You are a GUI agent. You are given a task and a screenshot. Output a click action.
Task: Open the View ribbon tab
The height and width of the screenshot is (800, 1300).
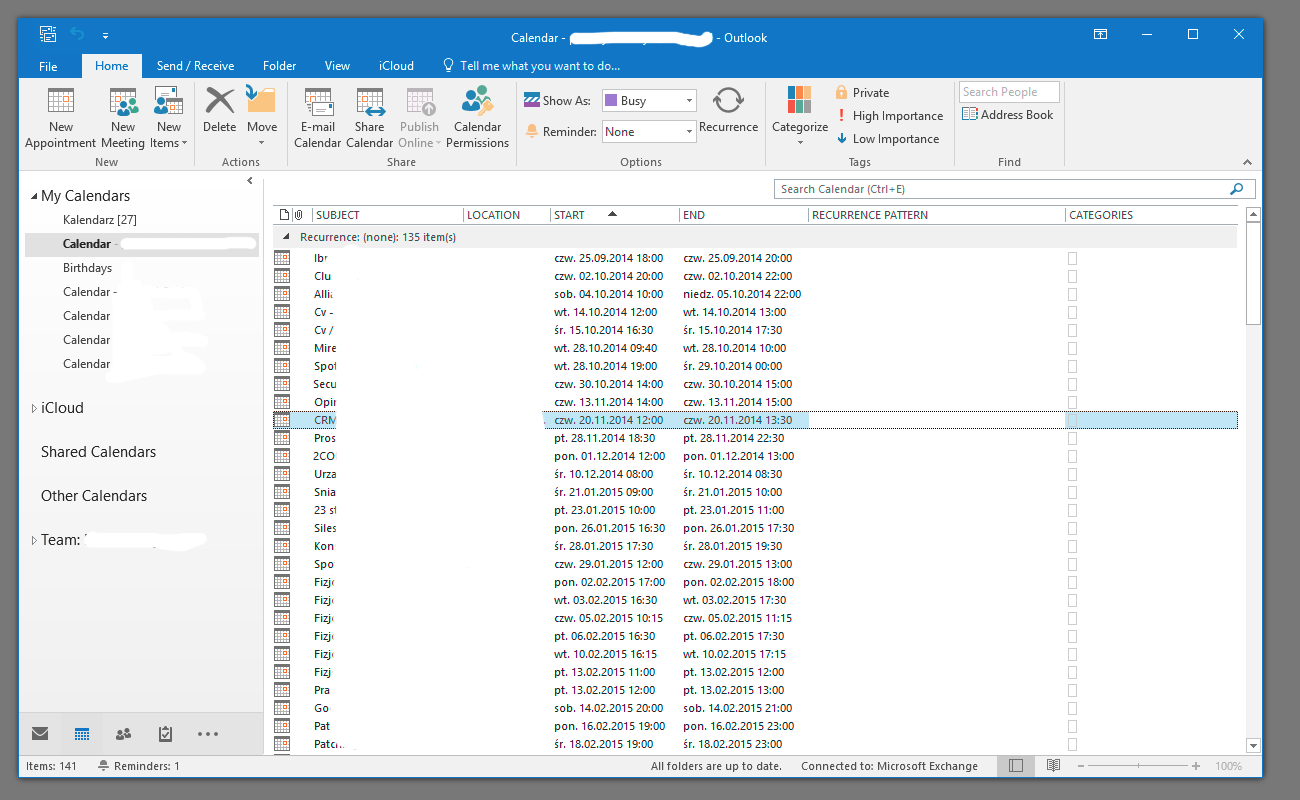tap(337, 66)
